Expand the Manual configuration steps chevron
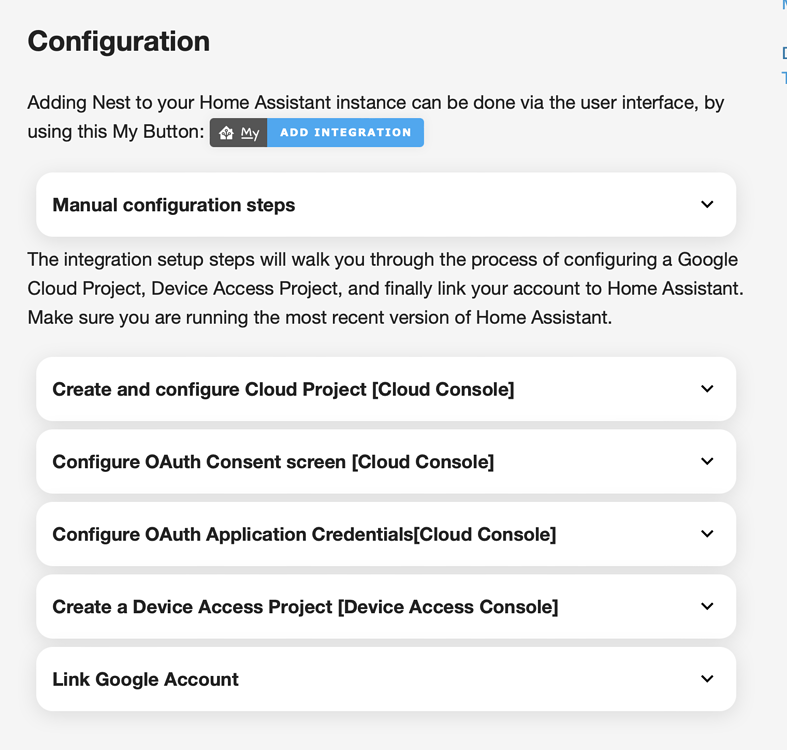The width and height of the screenshot is (787, 750). [x=707, y=204]
